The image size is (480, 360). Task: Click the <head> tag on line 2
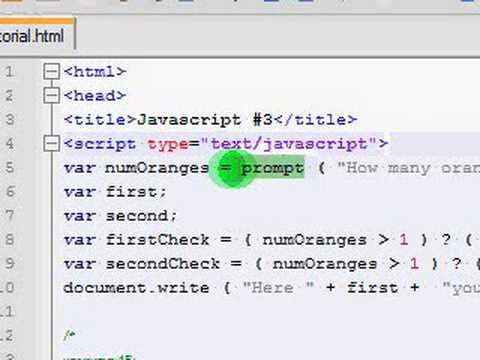[95, 96]
